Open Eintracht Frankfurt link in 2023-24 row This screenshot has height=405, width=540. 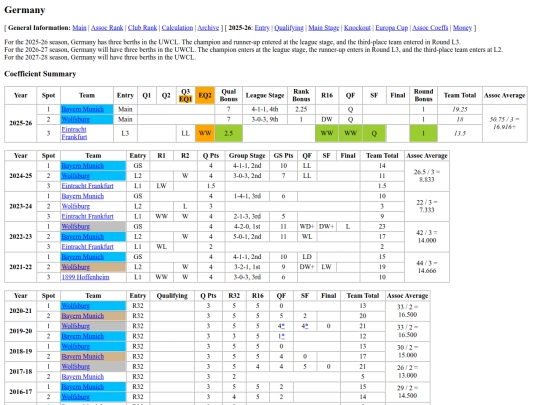click(87, 216)
